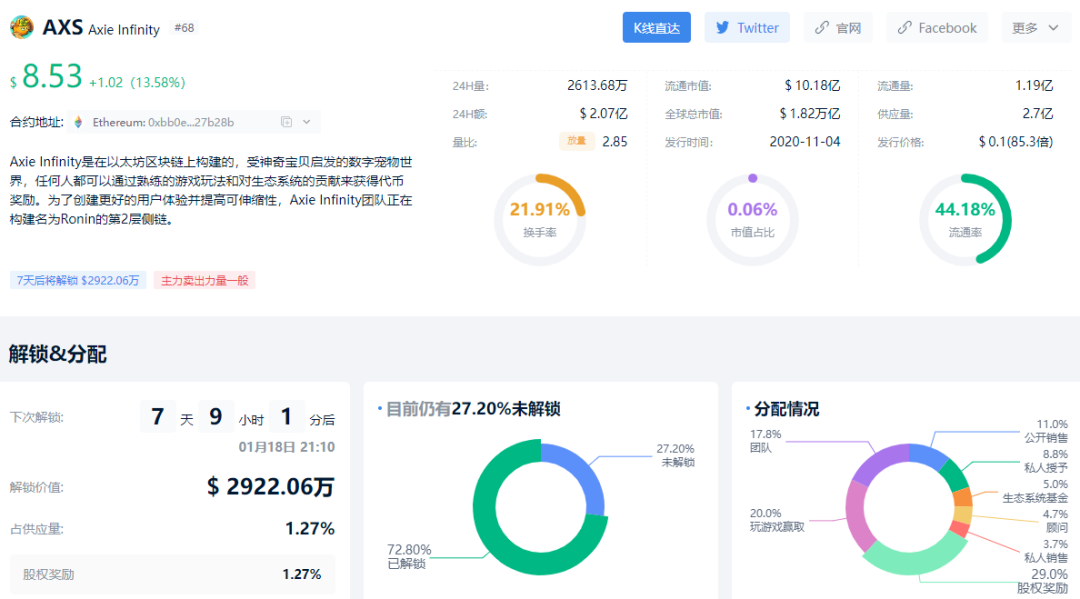
Task: Click the K线直达 button
Action: point(656,27)
